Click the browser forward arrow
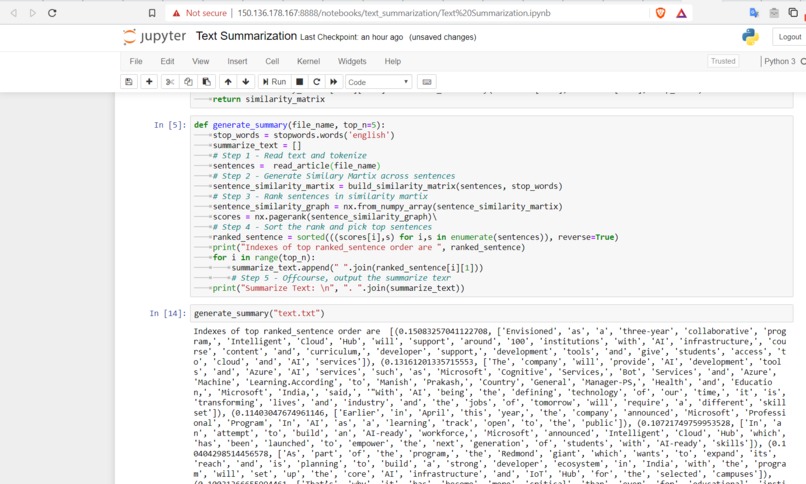This screenshot has height=484, width=806. click(33, 13)
